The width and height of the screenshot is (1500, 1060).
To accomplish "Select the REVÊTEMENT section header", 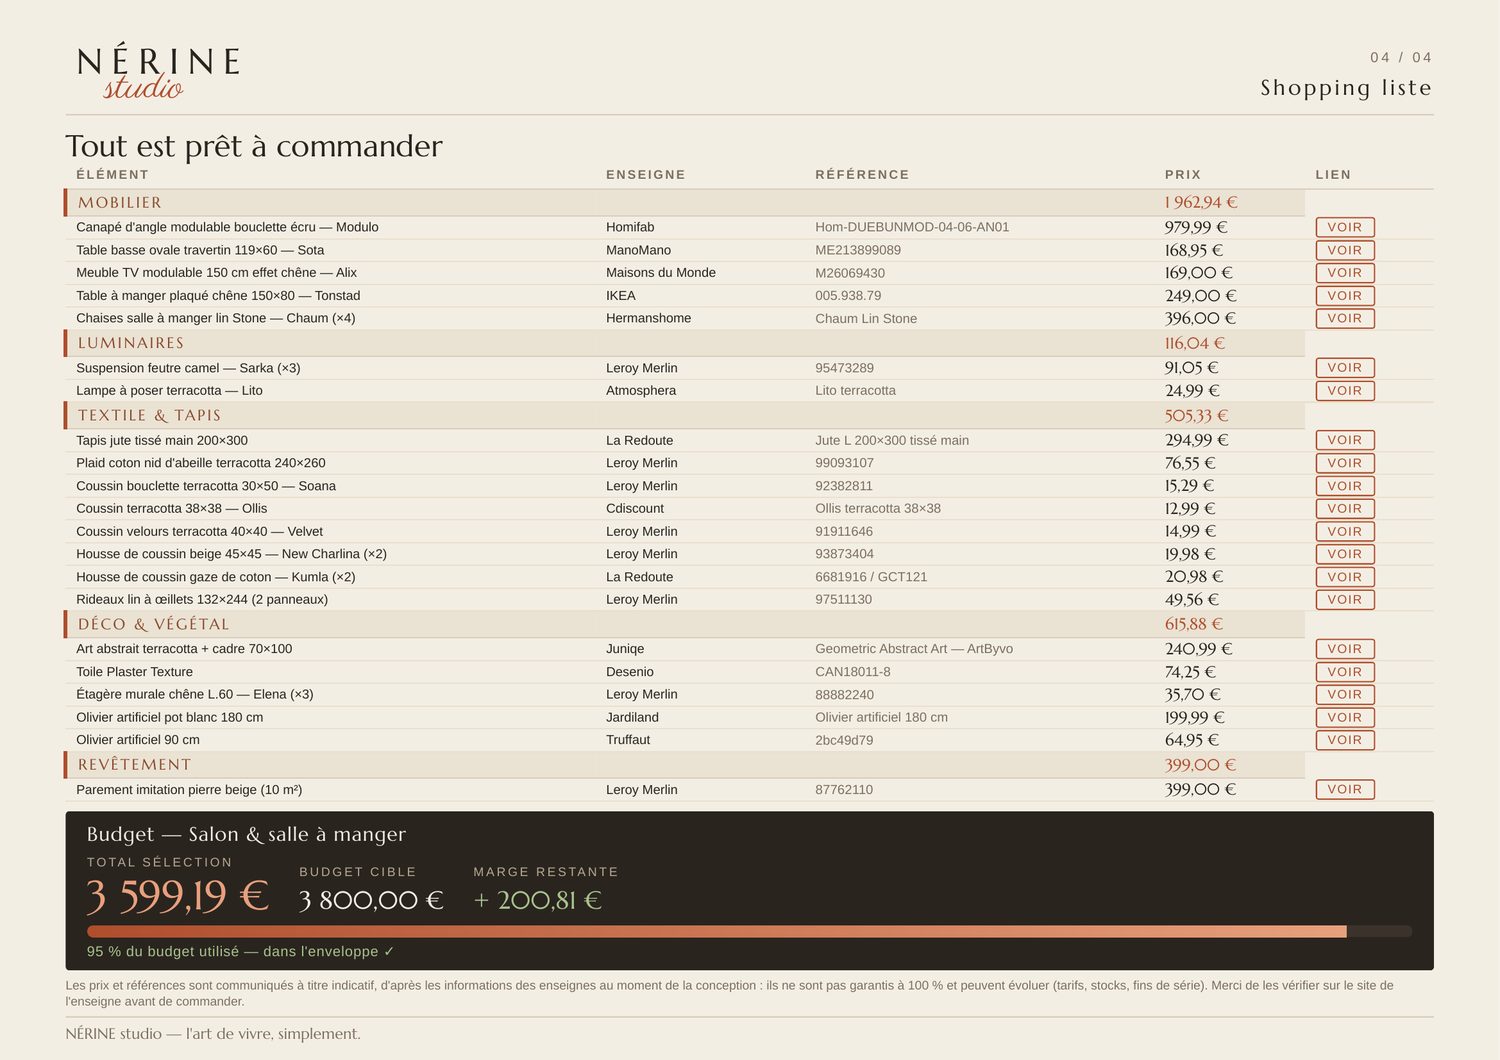I will tap(685, 765).
